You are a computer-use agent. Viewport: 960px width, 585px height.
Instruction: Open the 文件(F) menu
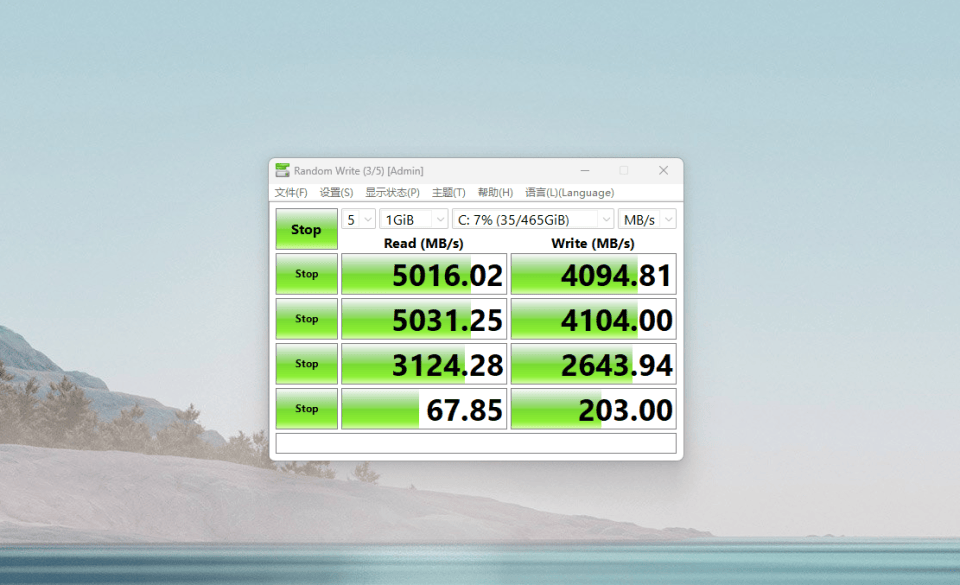[x=291, y=193]
